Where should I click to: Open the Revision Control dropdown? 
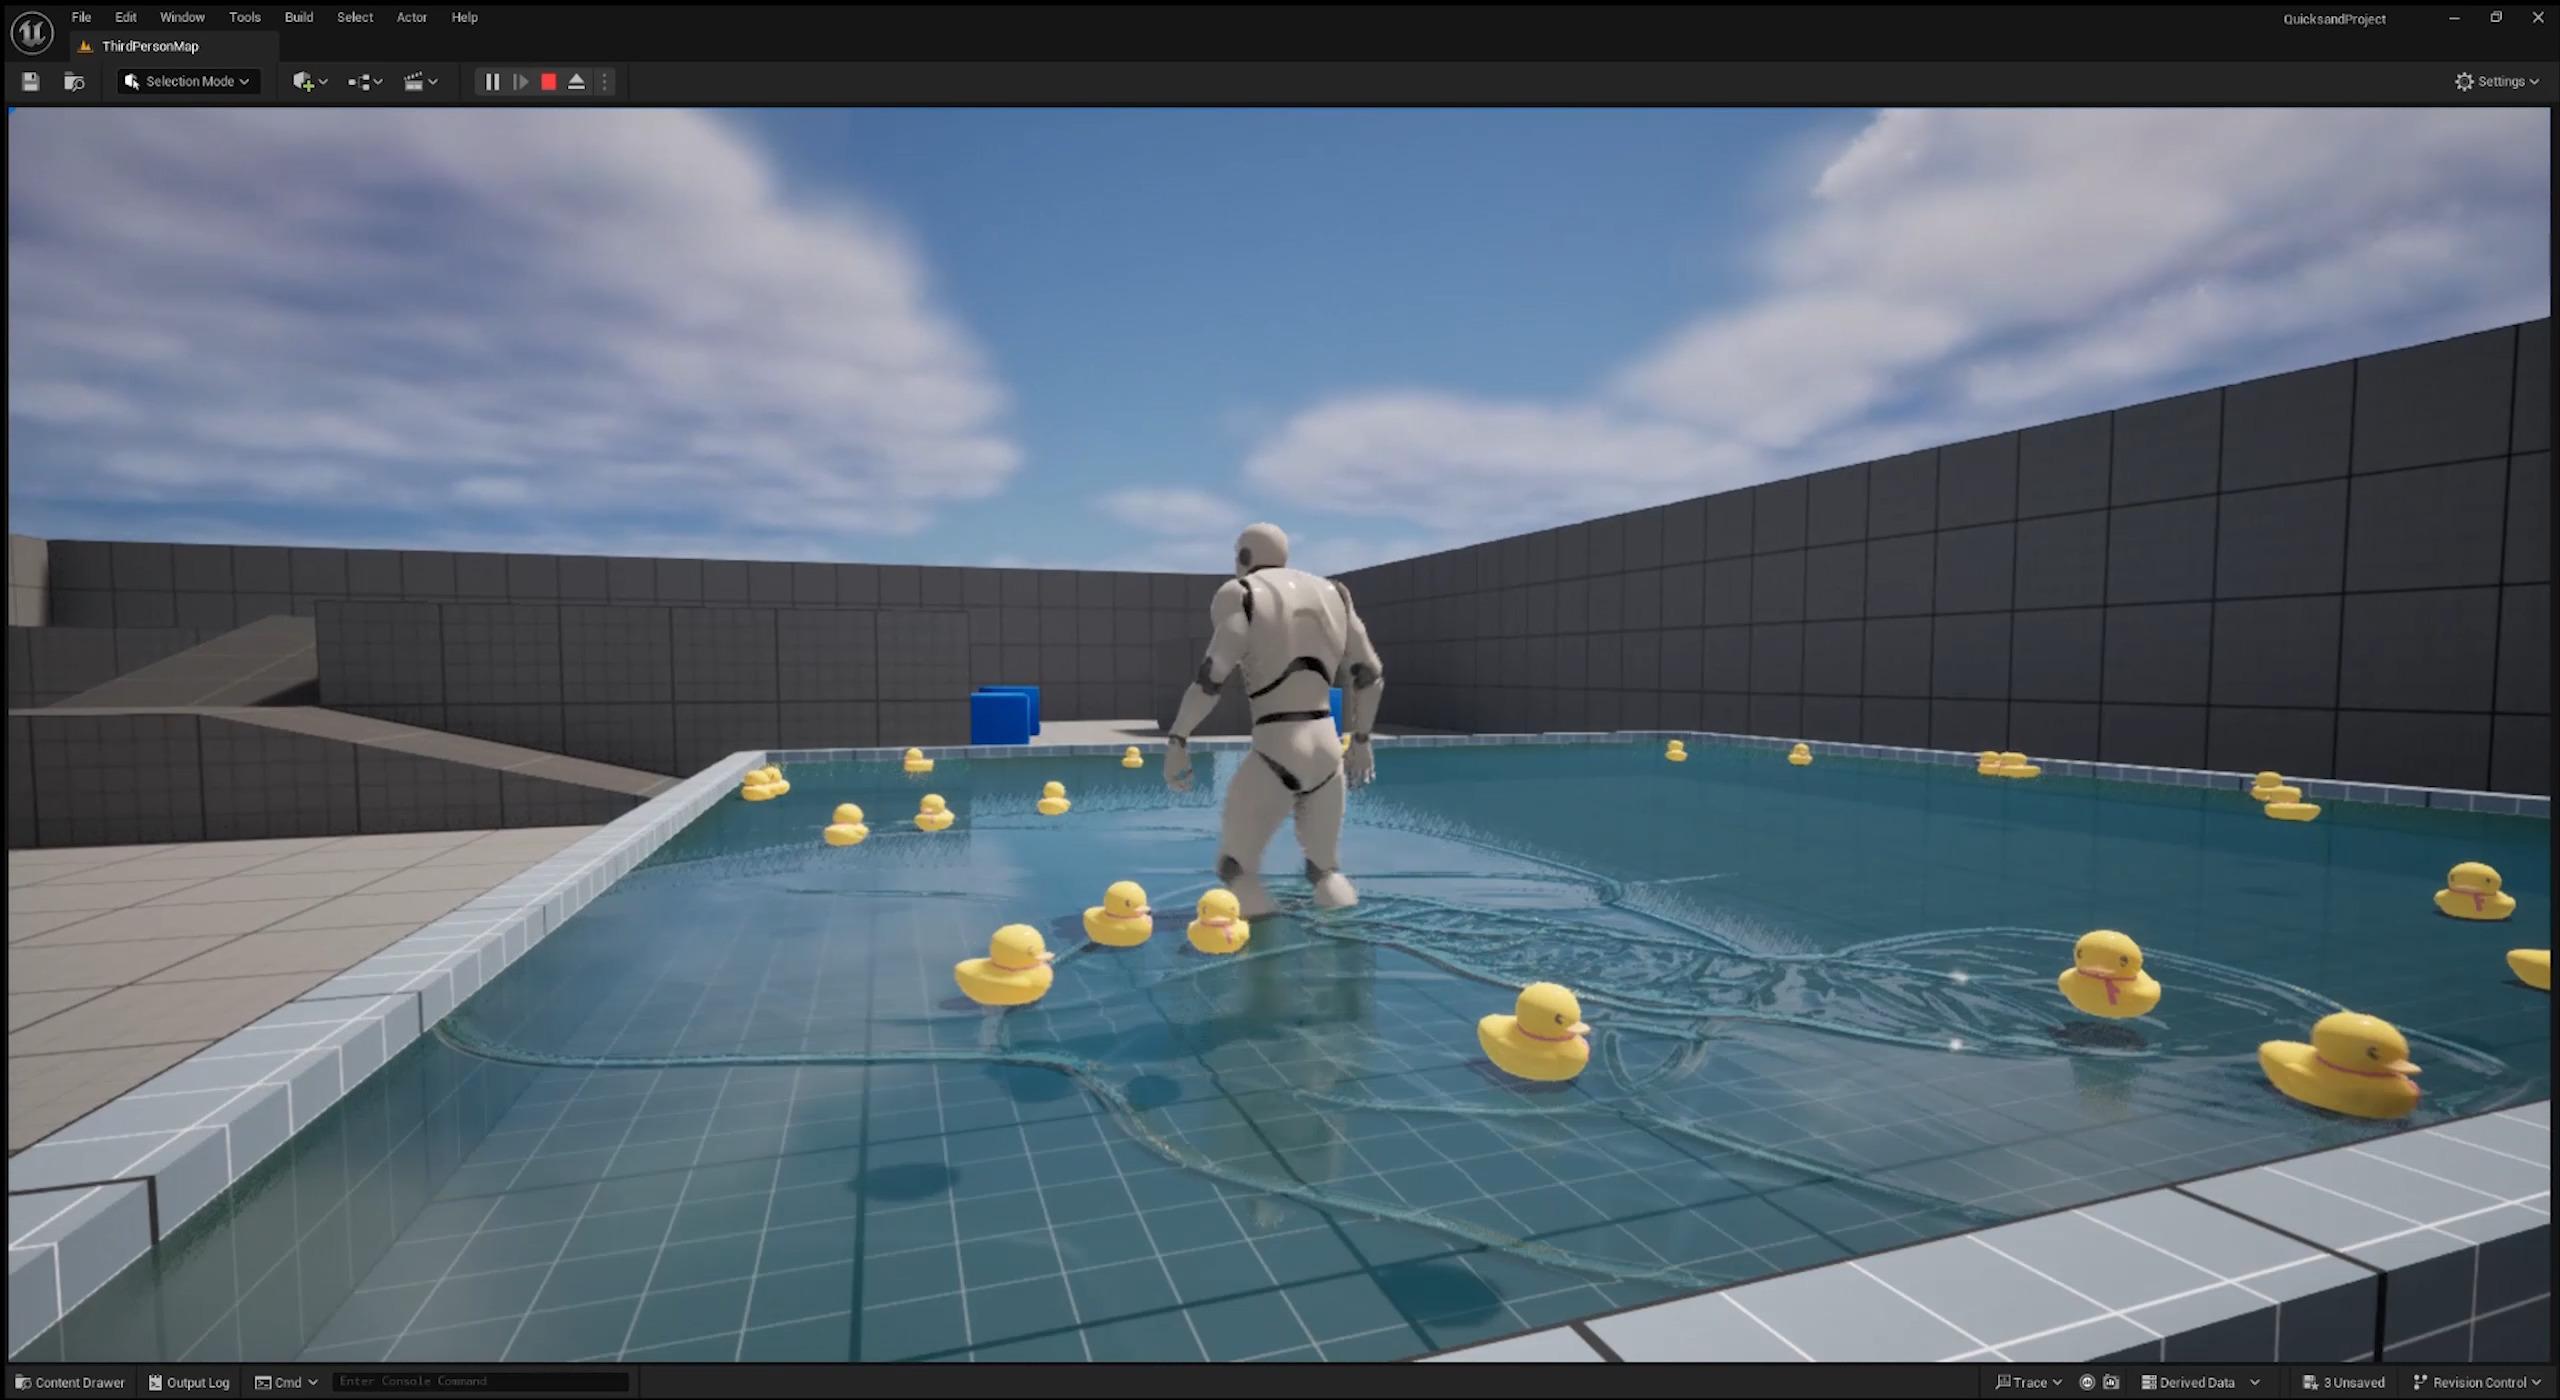2476,1382
